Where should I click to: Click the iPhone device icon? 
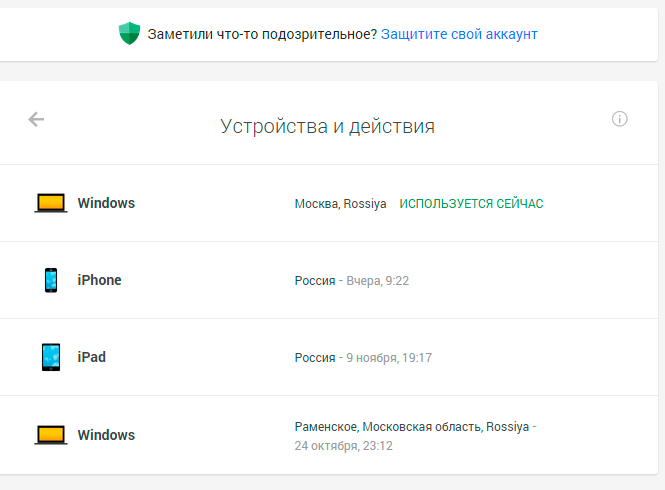click(50, 280)
